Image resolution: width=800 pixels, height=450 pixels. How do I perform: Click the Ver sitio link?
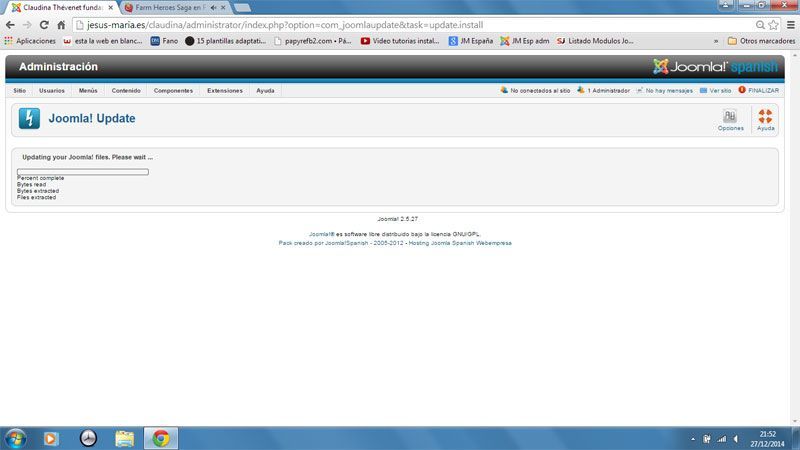[x=715, y=90]
